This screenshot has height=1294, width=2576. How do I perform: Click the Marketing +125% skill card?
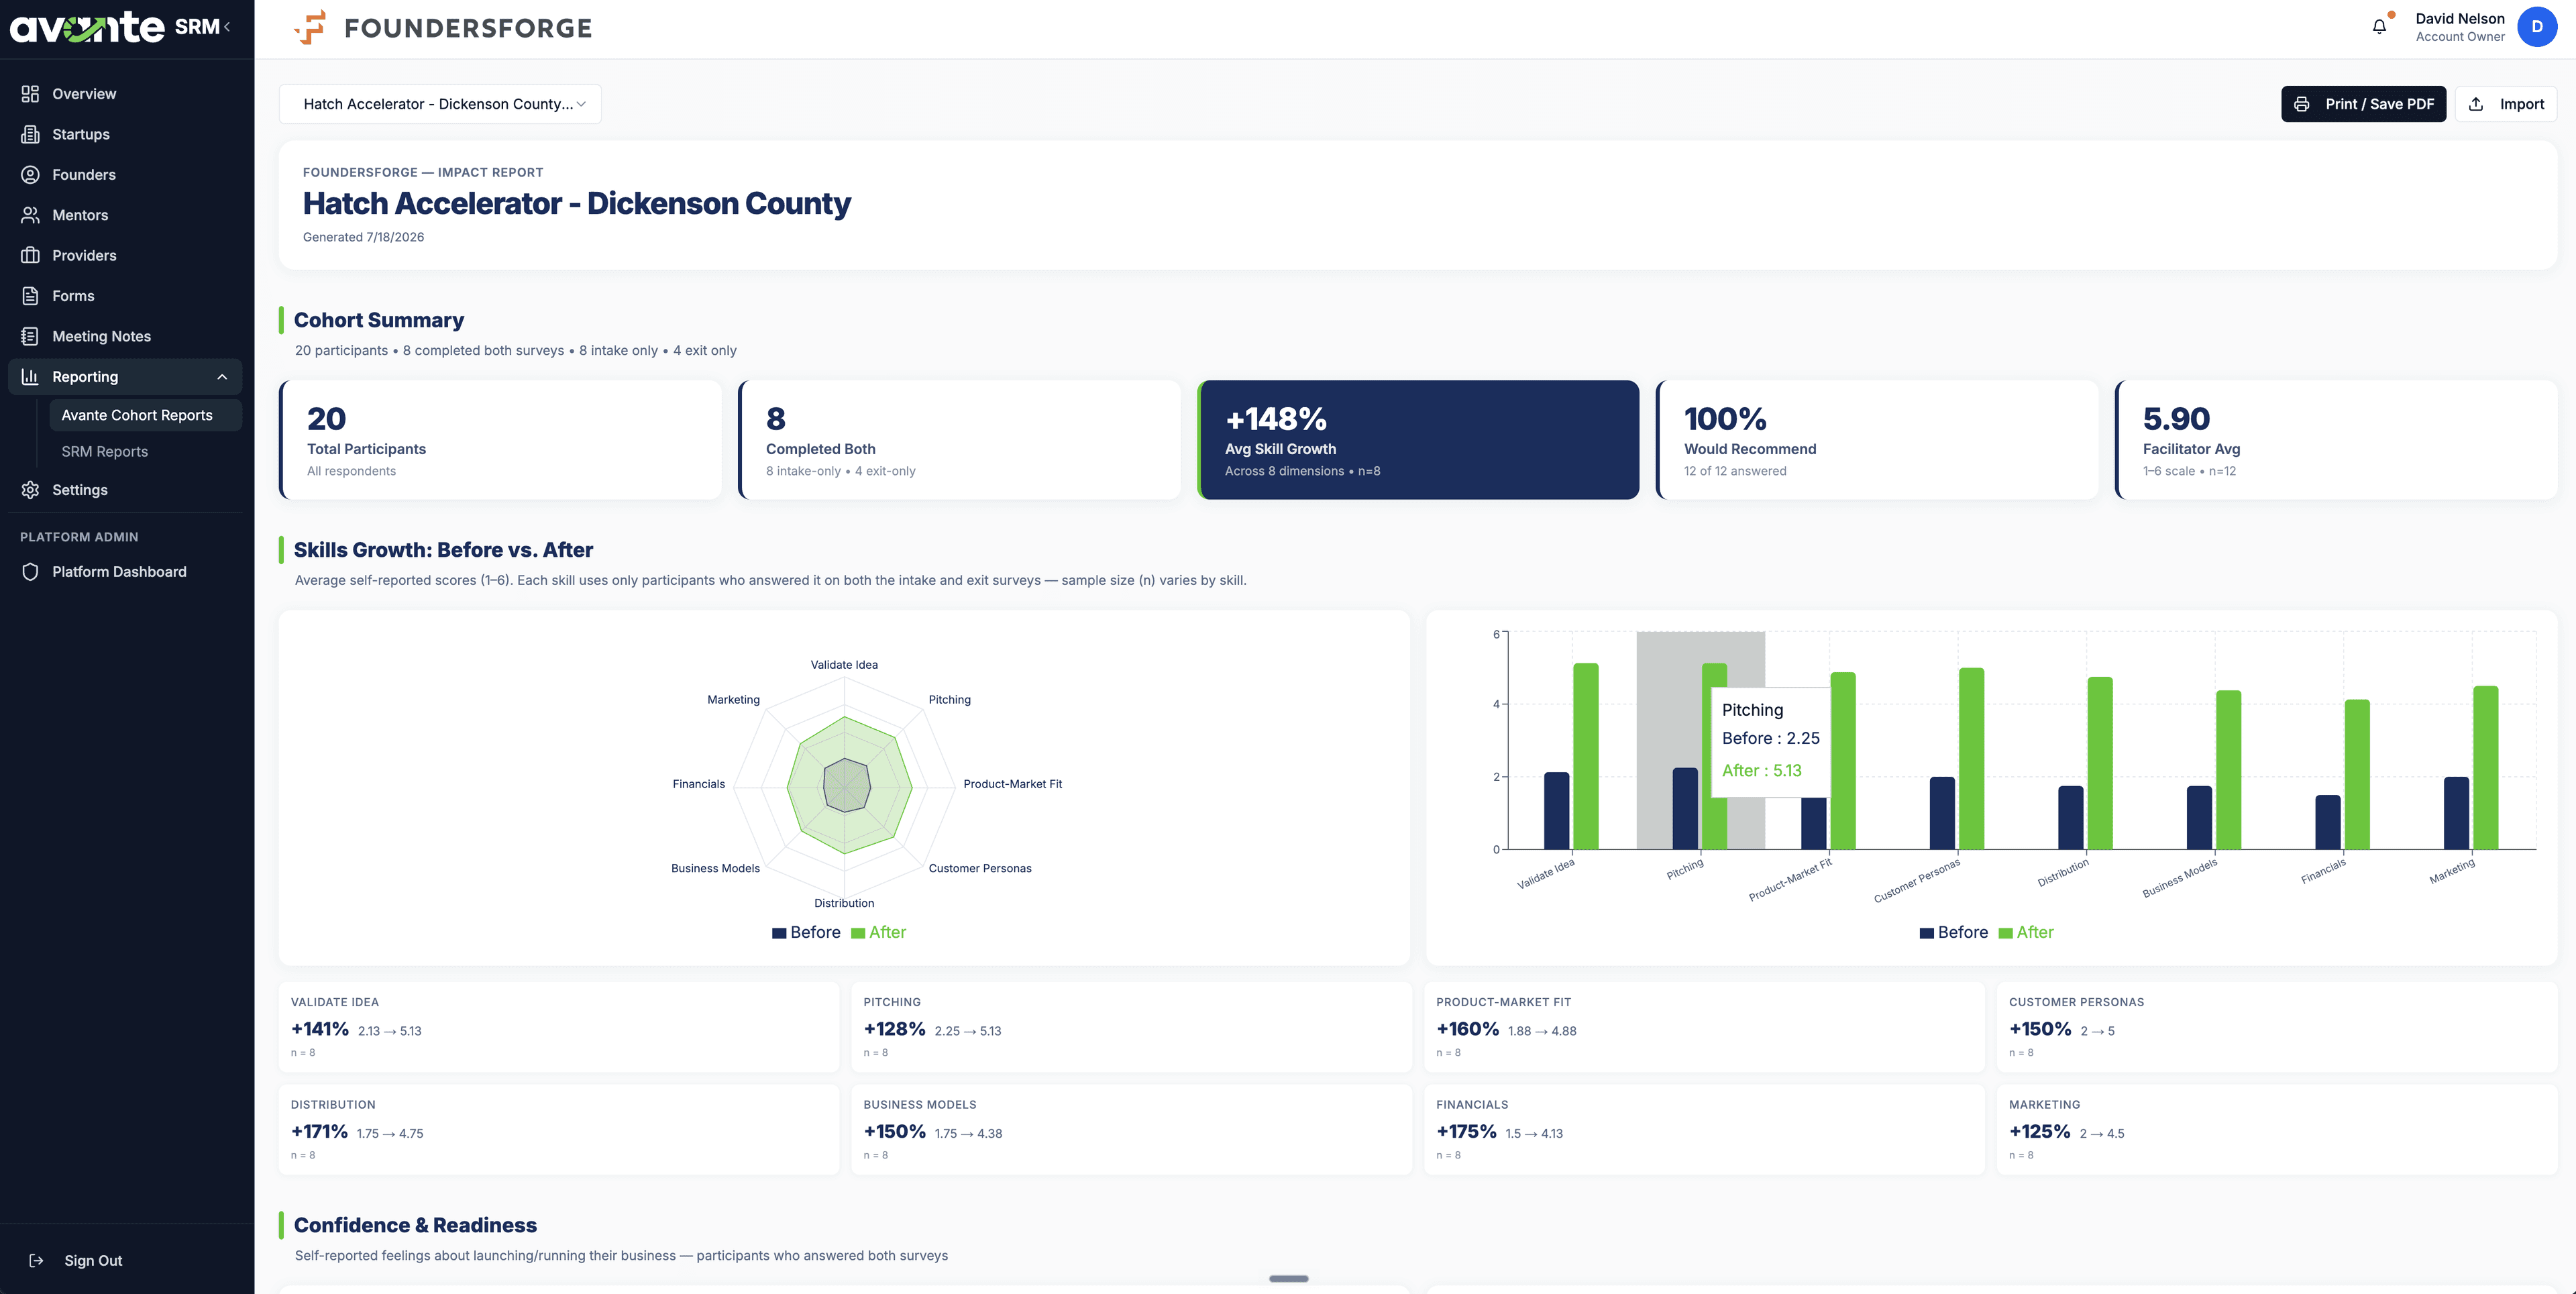point(2277,1130)
